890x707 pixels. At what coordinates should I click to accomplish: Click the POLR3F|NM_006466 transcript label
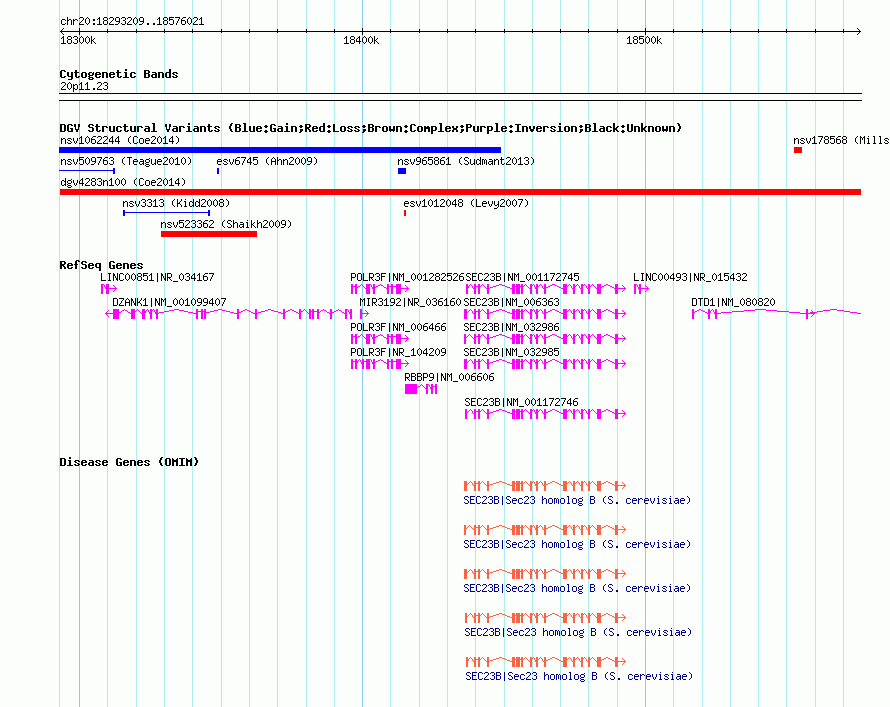398,327
